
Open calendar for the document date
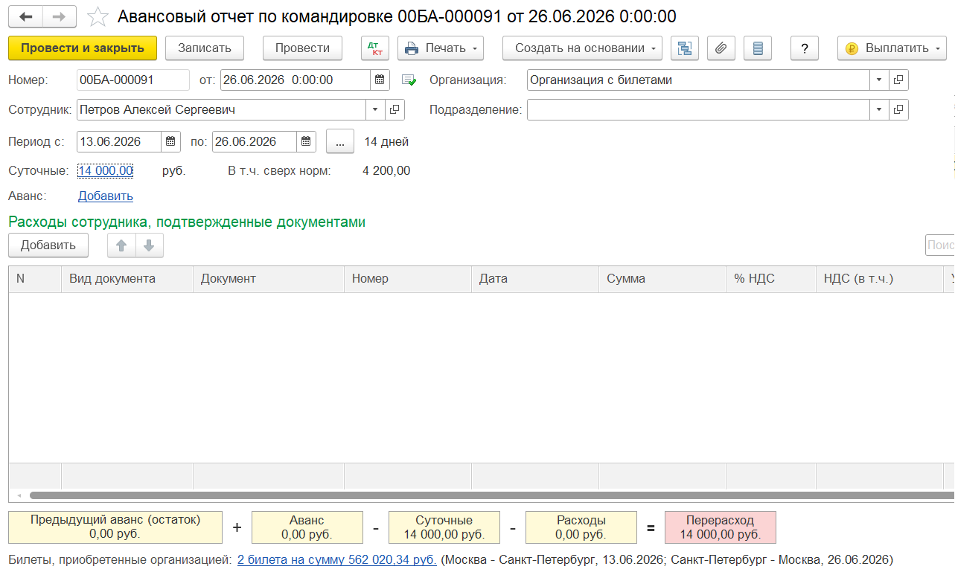pyautogui.click(x=379, y=80)
